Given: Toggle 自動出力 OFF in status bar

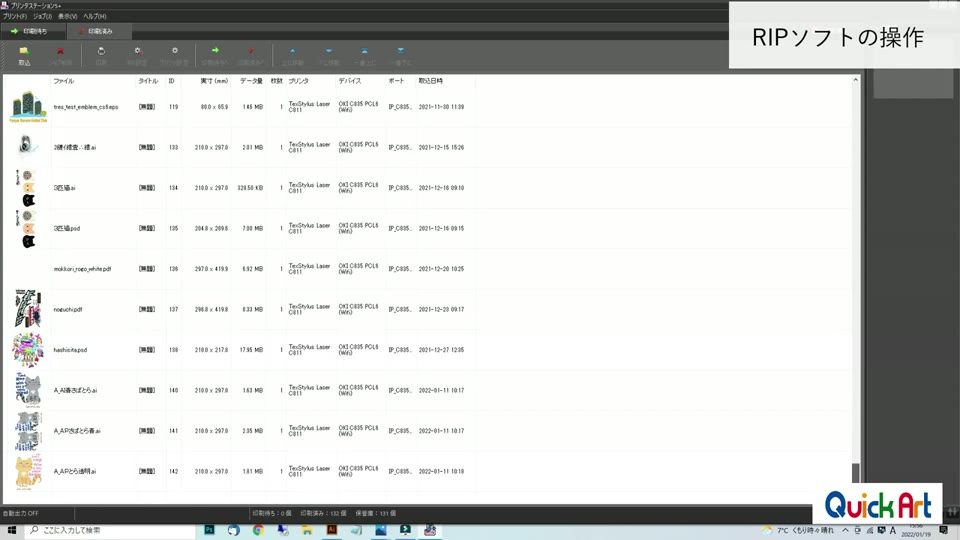Looking at the screenshot, I should point(21,513).
